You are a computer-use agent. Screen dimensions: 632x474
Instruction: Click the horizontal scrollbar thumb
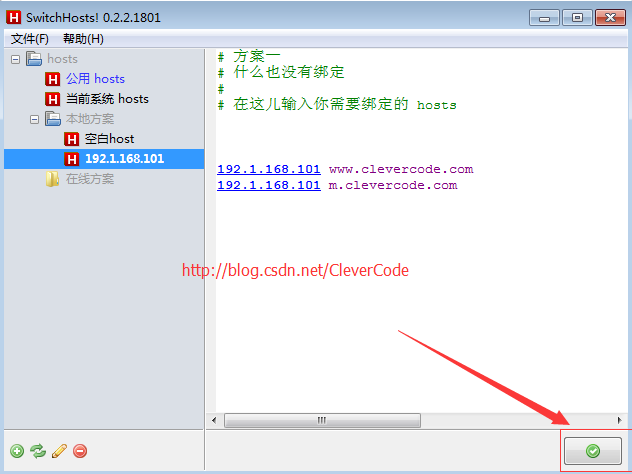(x=322, y=420)
